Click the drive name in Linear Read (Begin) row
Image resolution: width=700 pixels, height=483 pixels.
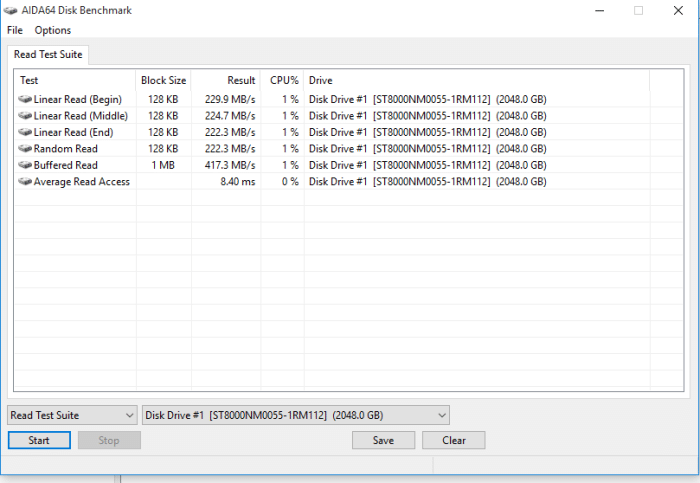pyautogui.click(x=428, y=99)
